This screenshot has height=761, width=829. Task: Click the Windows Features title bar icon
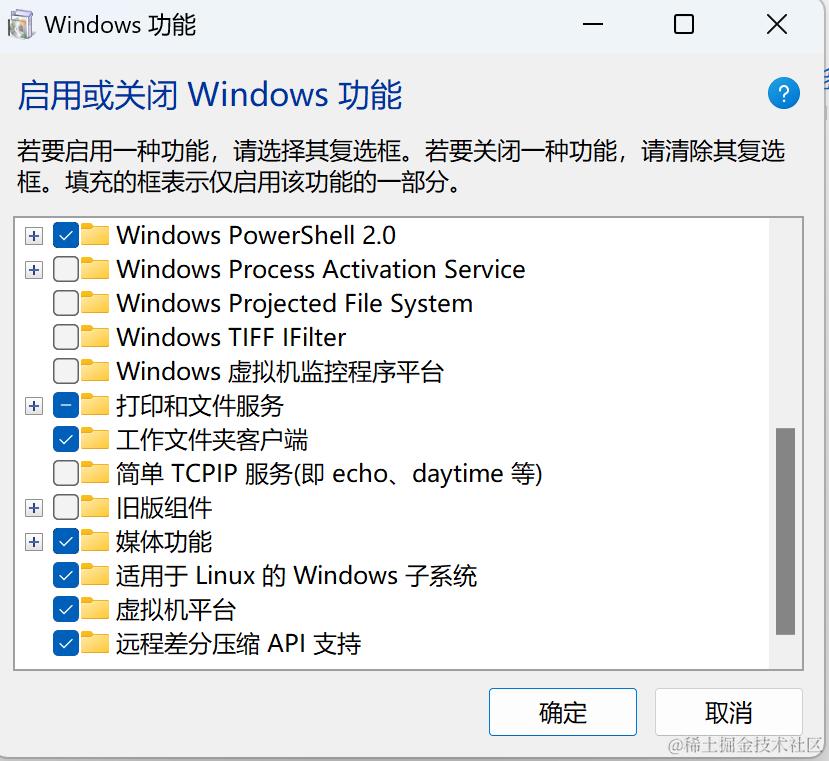21,25
